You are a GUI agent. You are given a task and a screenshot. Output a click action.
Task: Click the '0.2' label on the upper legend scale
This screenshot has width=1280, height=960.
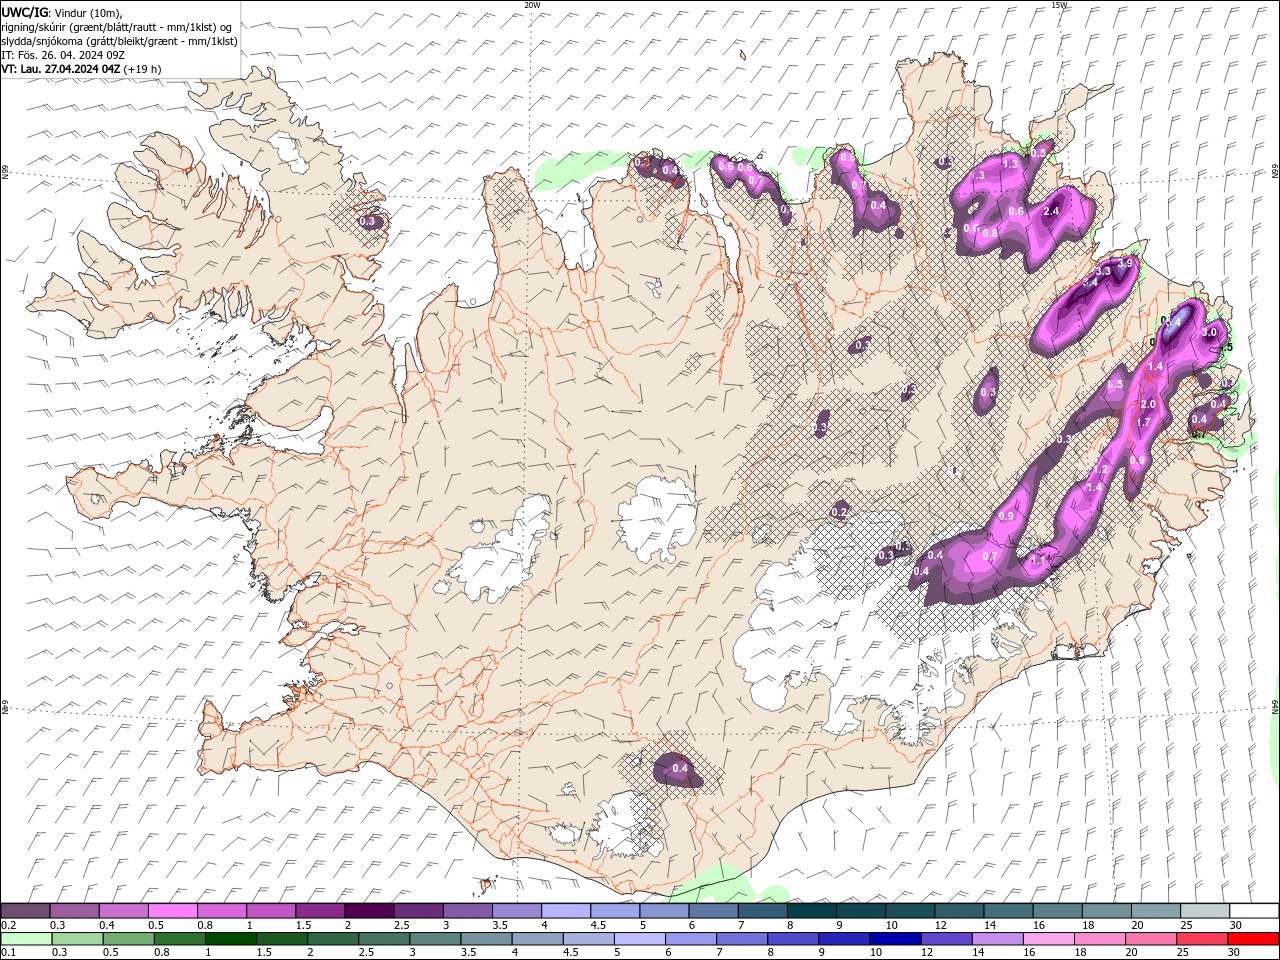tap(8, 926)
